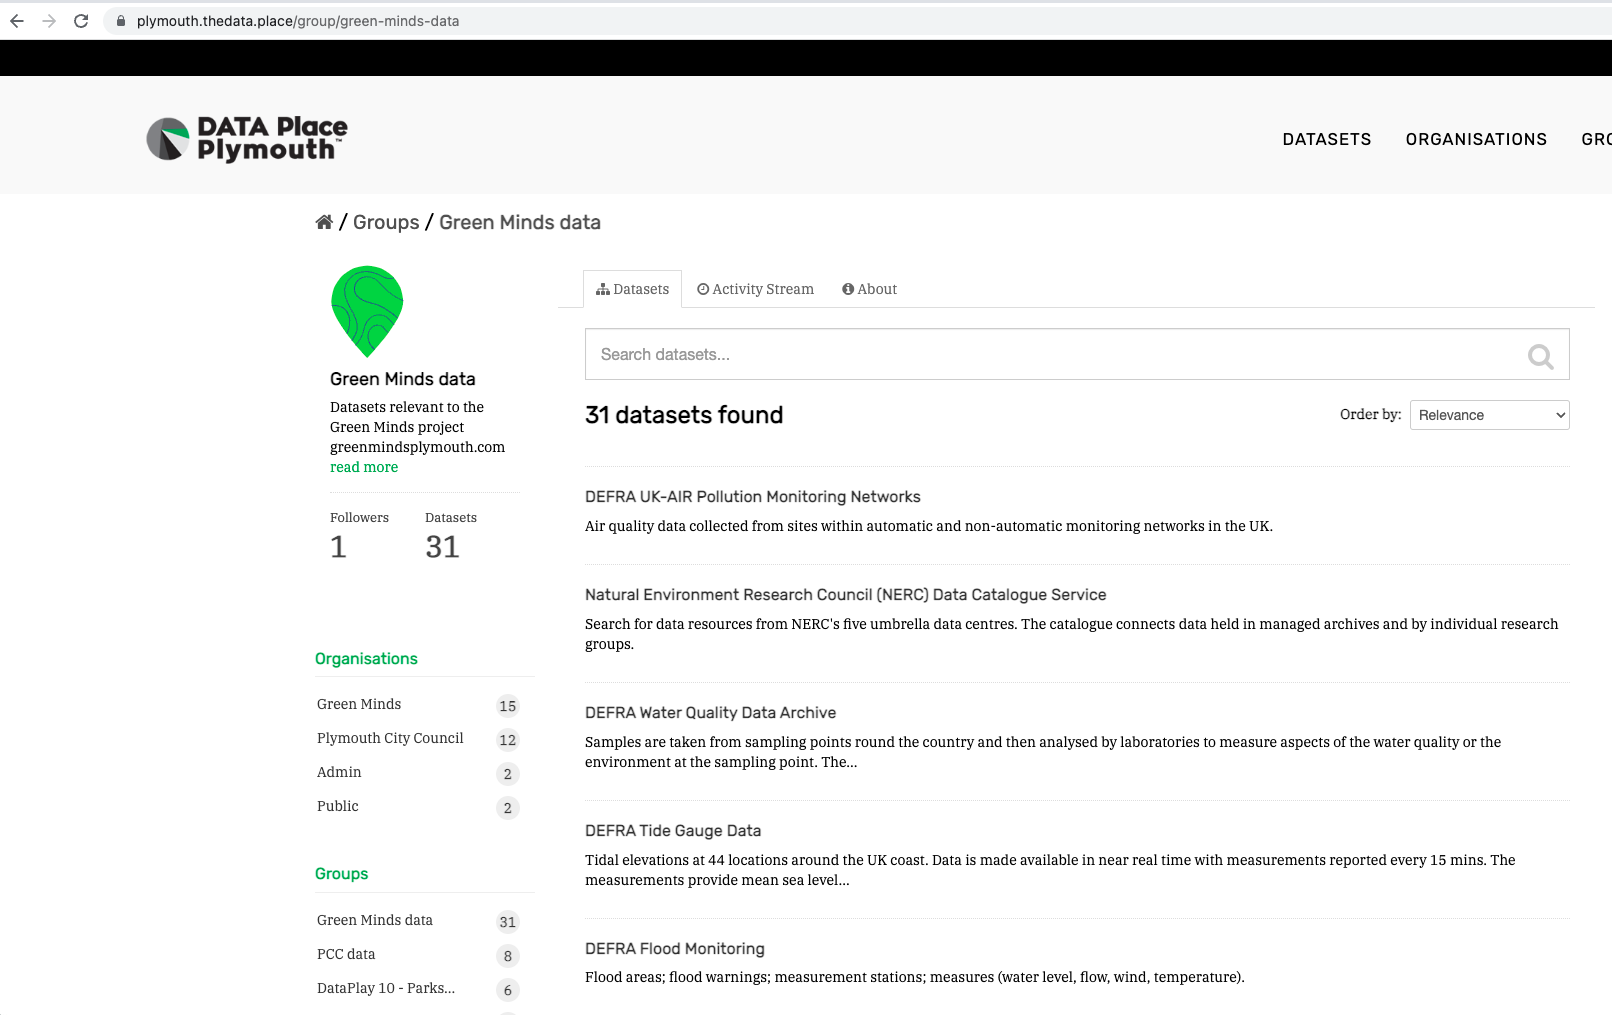Open ORGANISATIONS in the top navigation
The image size is (1612, 1015).
(x=1476, y=139)
